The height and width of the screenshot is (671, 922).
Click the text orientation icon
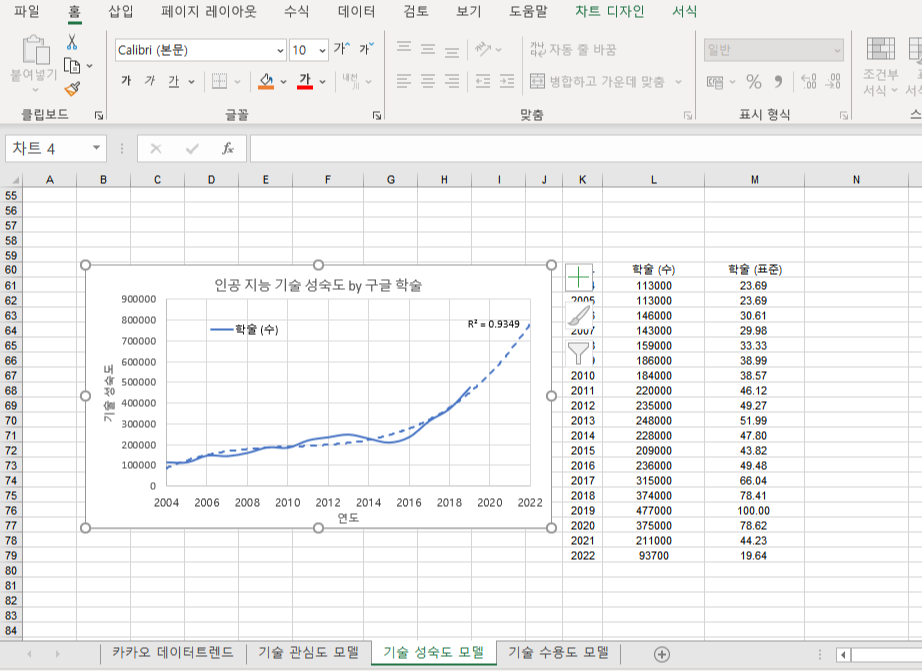point(483,49)
